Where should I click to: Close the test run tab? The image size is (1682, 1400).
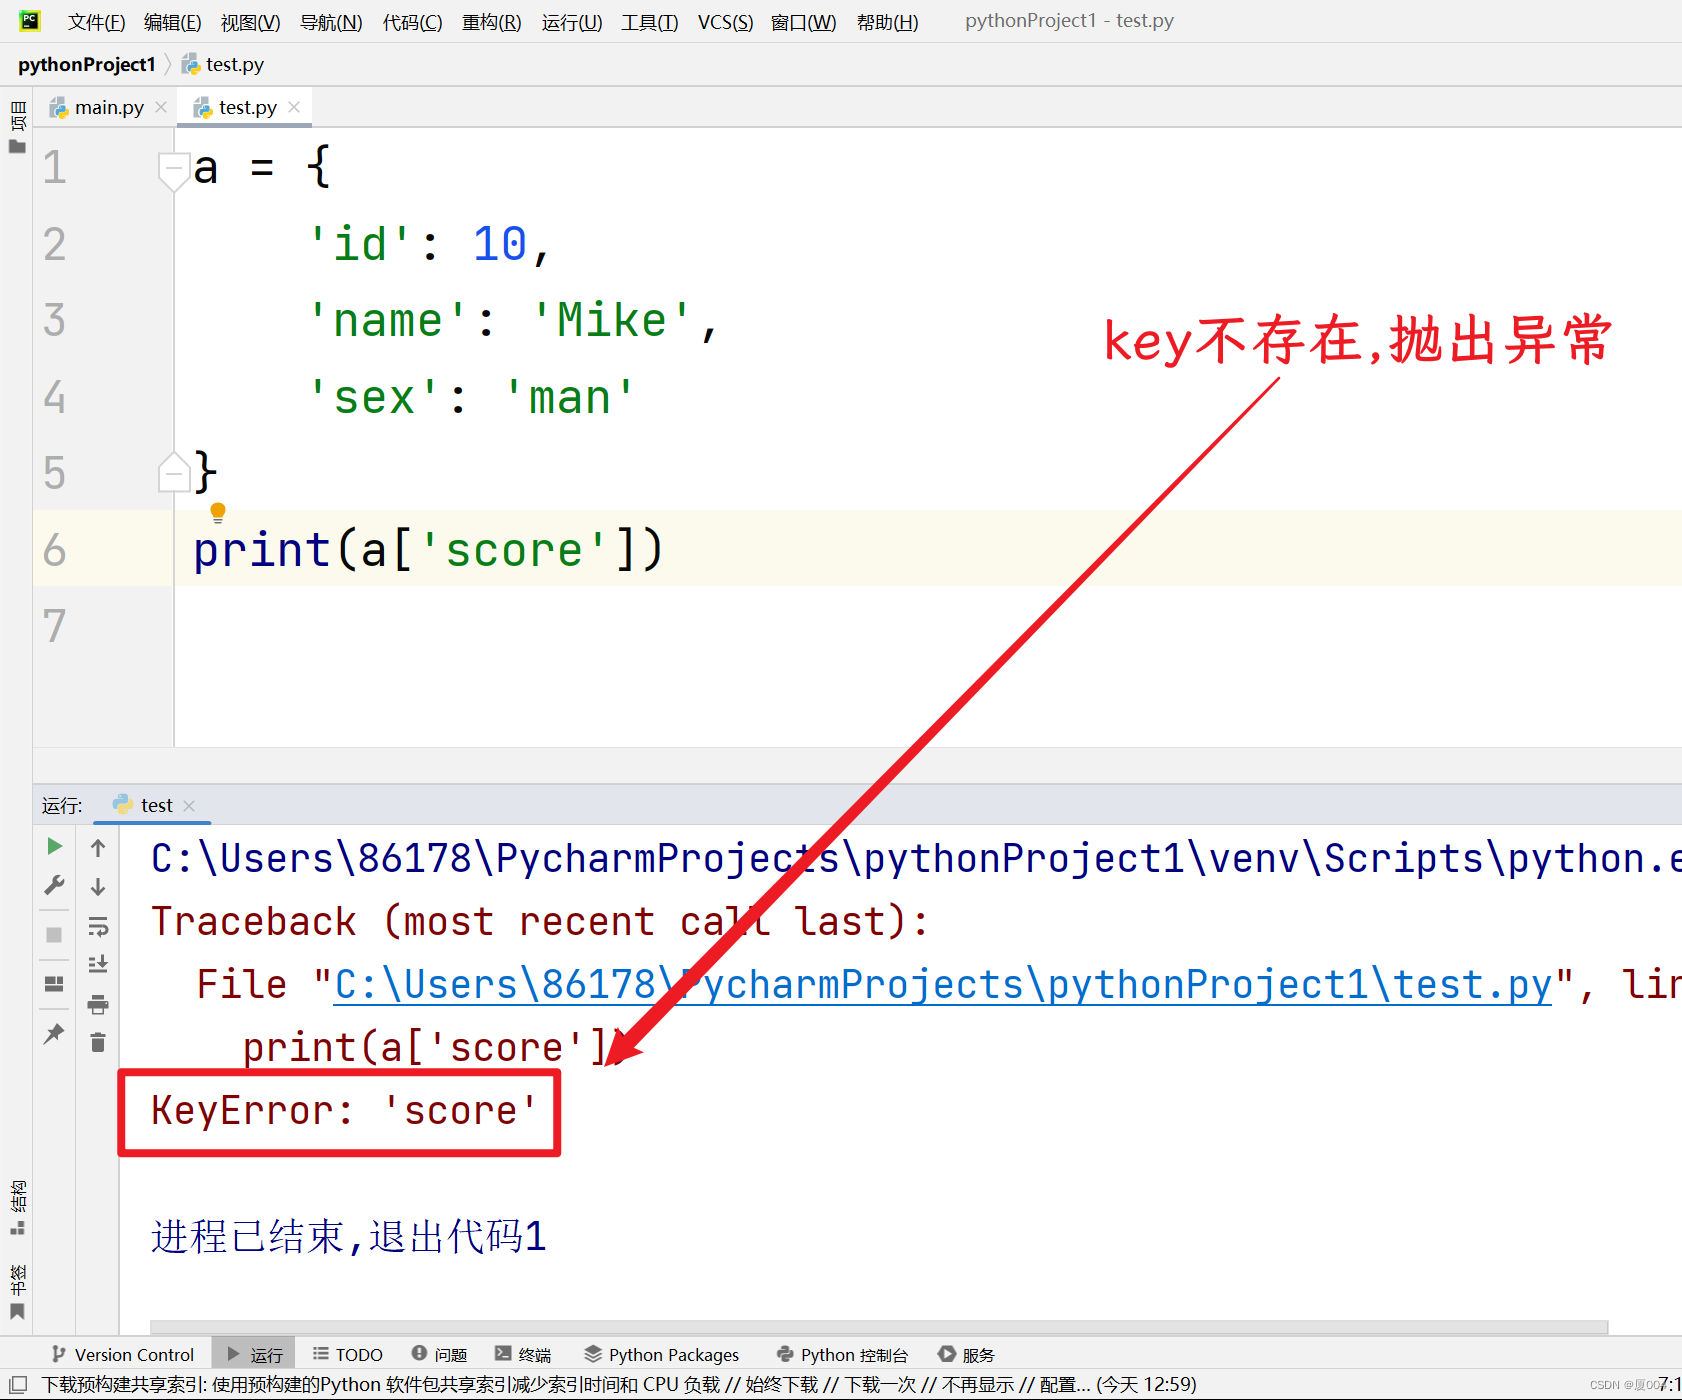(x=189, y=806)
